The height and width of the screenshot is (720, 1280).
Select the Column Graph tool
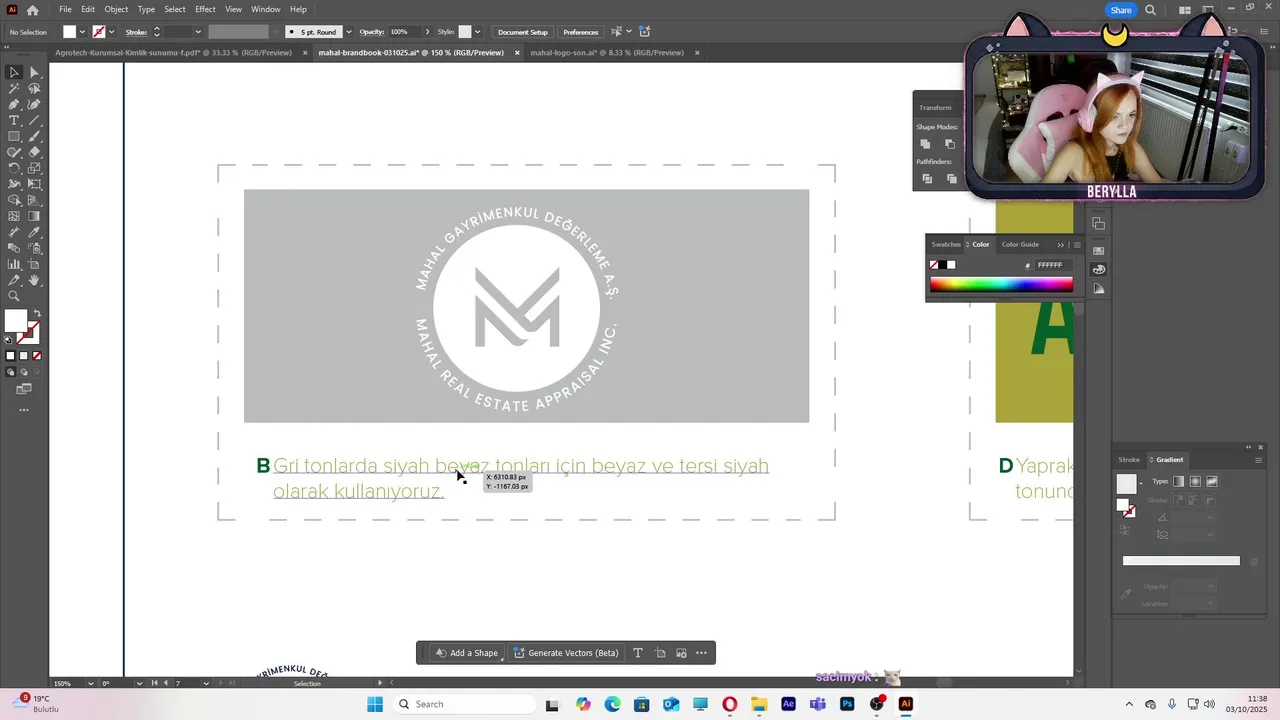[14, 264]
